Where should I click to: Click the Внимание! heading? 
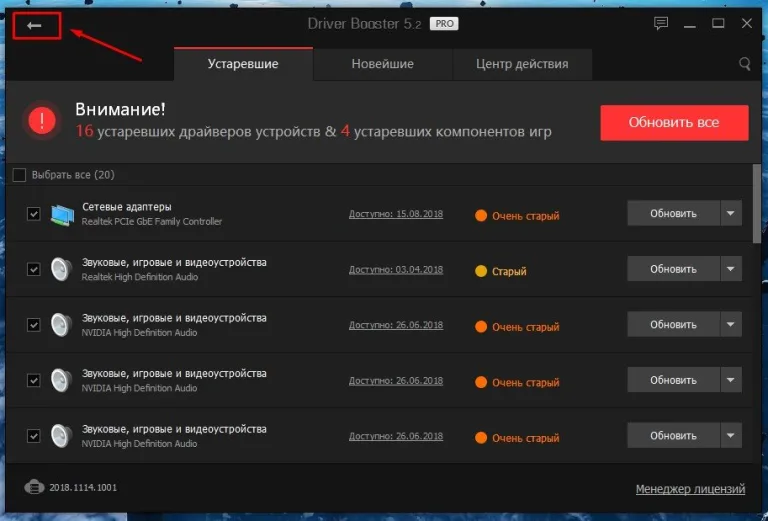point(120,109)
